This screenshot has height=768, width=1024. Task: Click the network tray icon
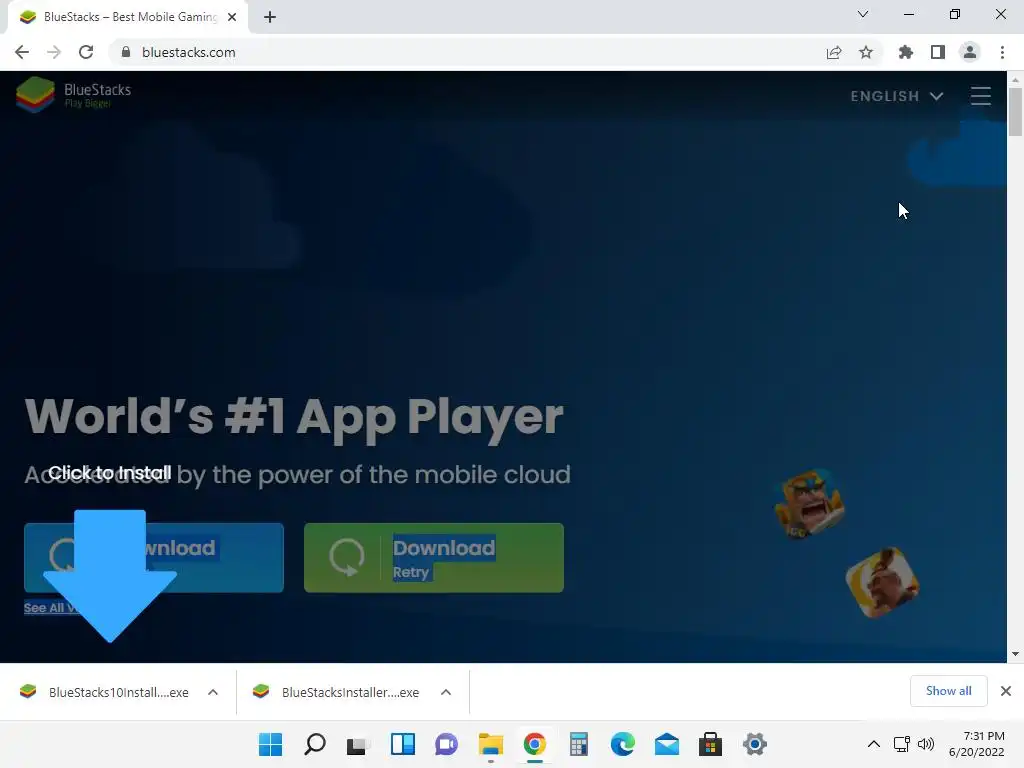click(x=902, y=744)
